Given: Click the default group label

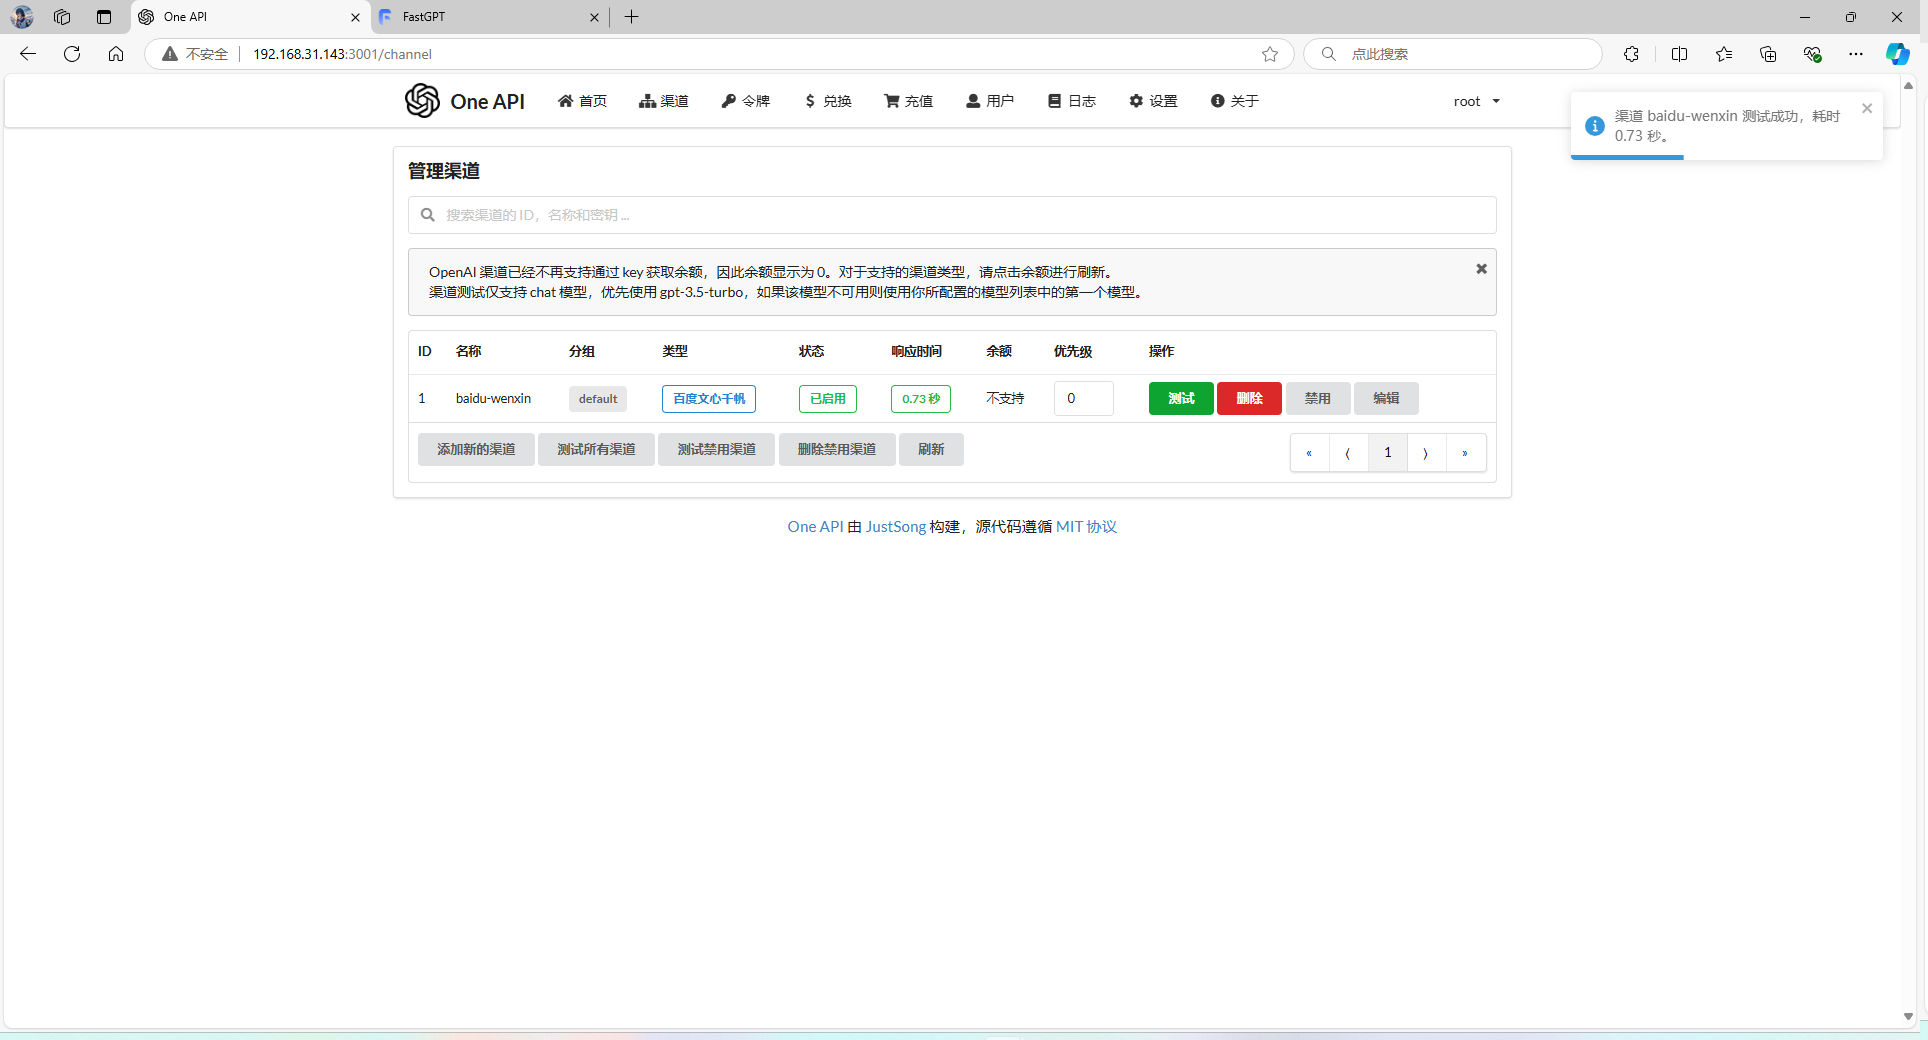Looking at the screenshot, I should 598,399.
